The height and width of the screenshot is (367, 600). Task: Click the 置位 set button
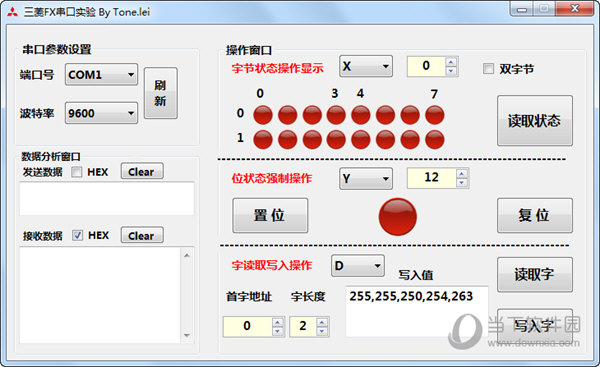(x=270, y=215)
